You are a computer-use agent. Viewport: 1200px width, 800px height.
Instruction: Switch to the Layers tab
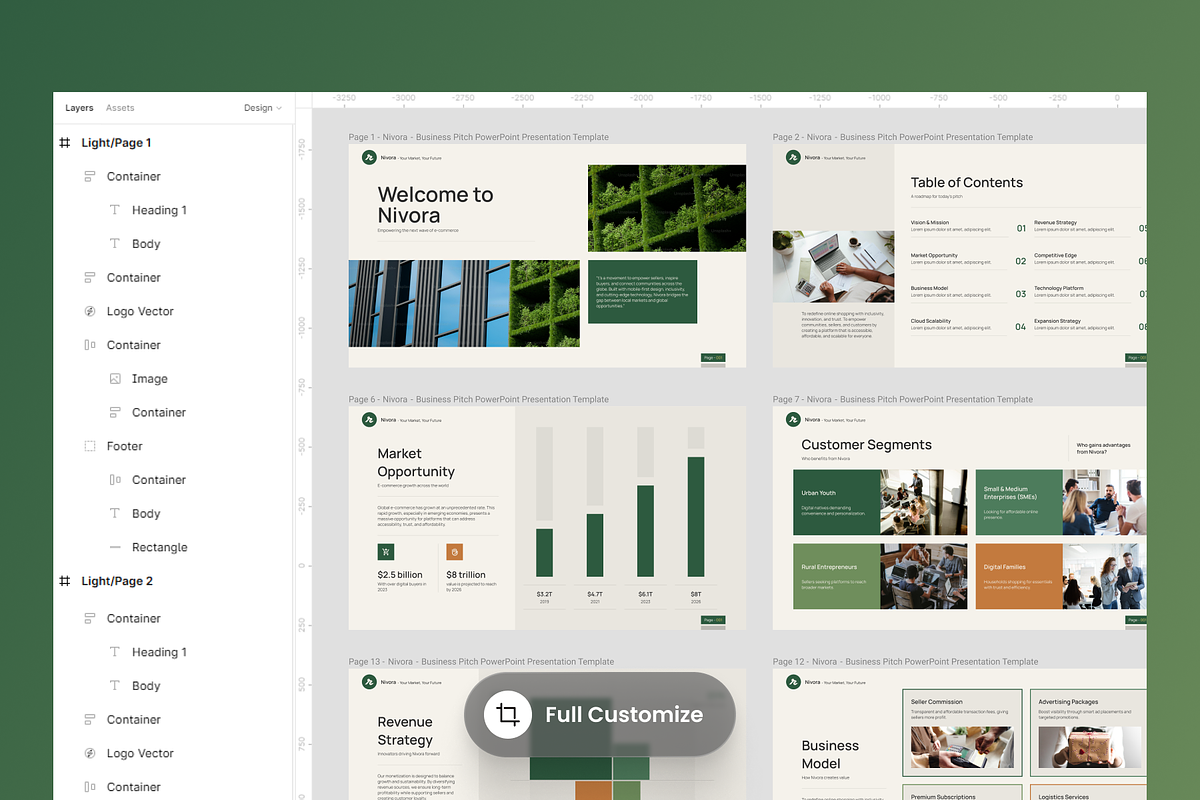click(x=79, y=108)
